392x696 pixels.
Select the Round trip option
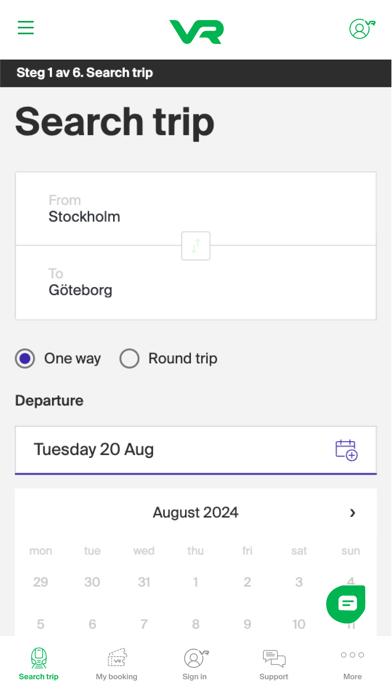pos(169,359)
